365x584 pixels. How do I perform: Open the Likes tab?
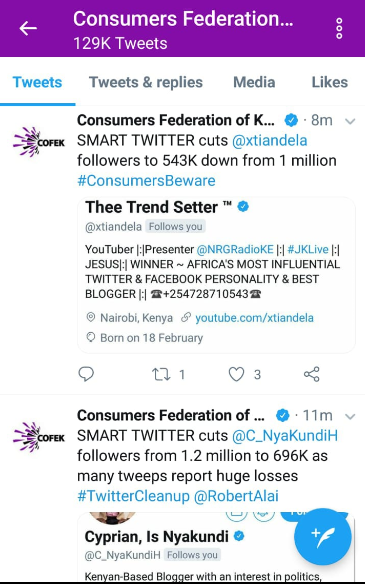[330, 82]
